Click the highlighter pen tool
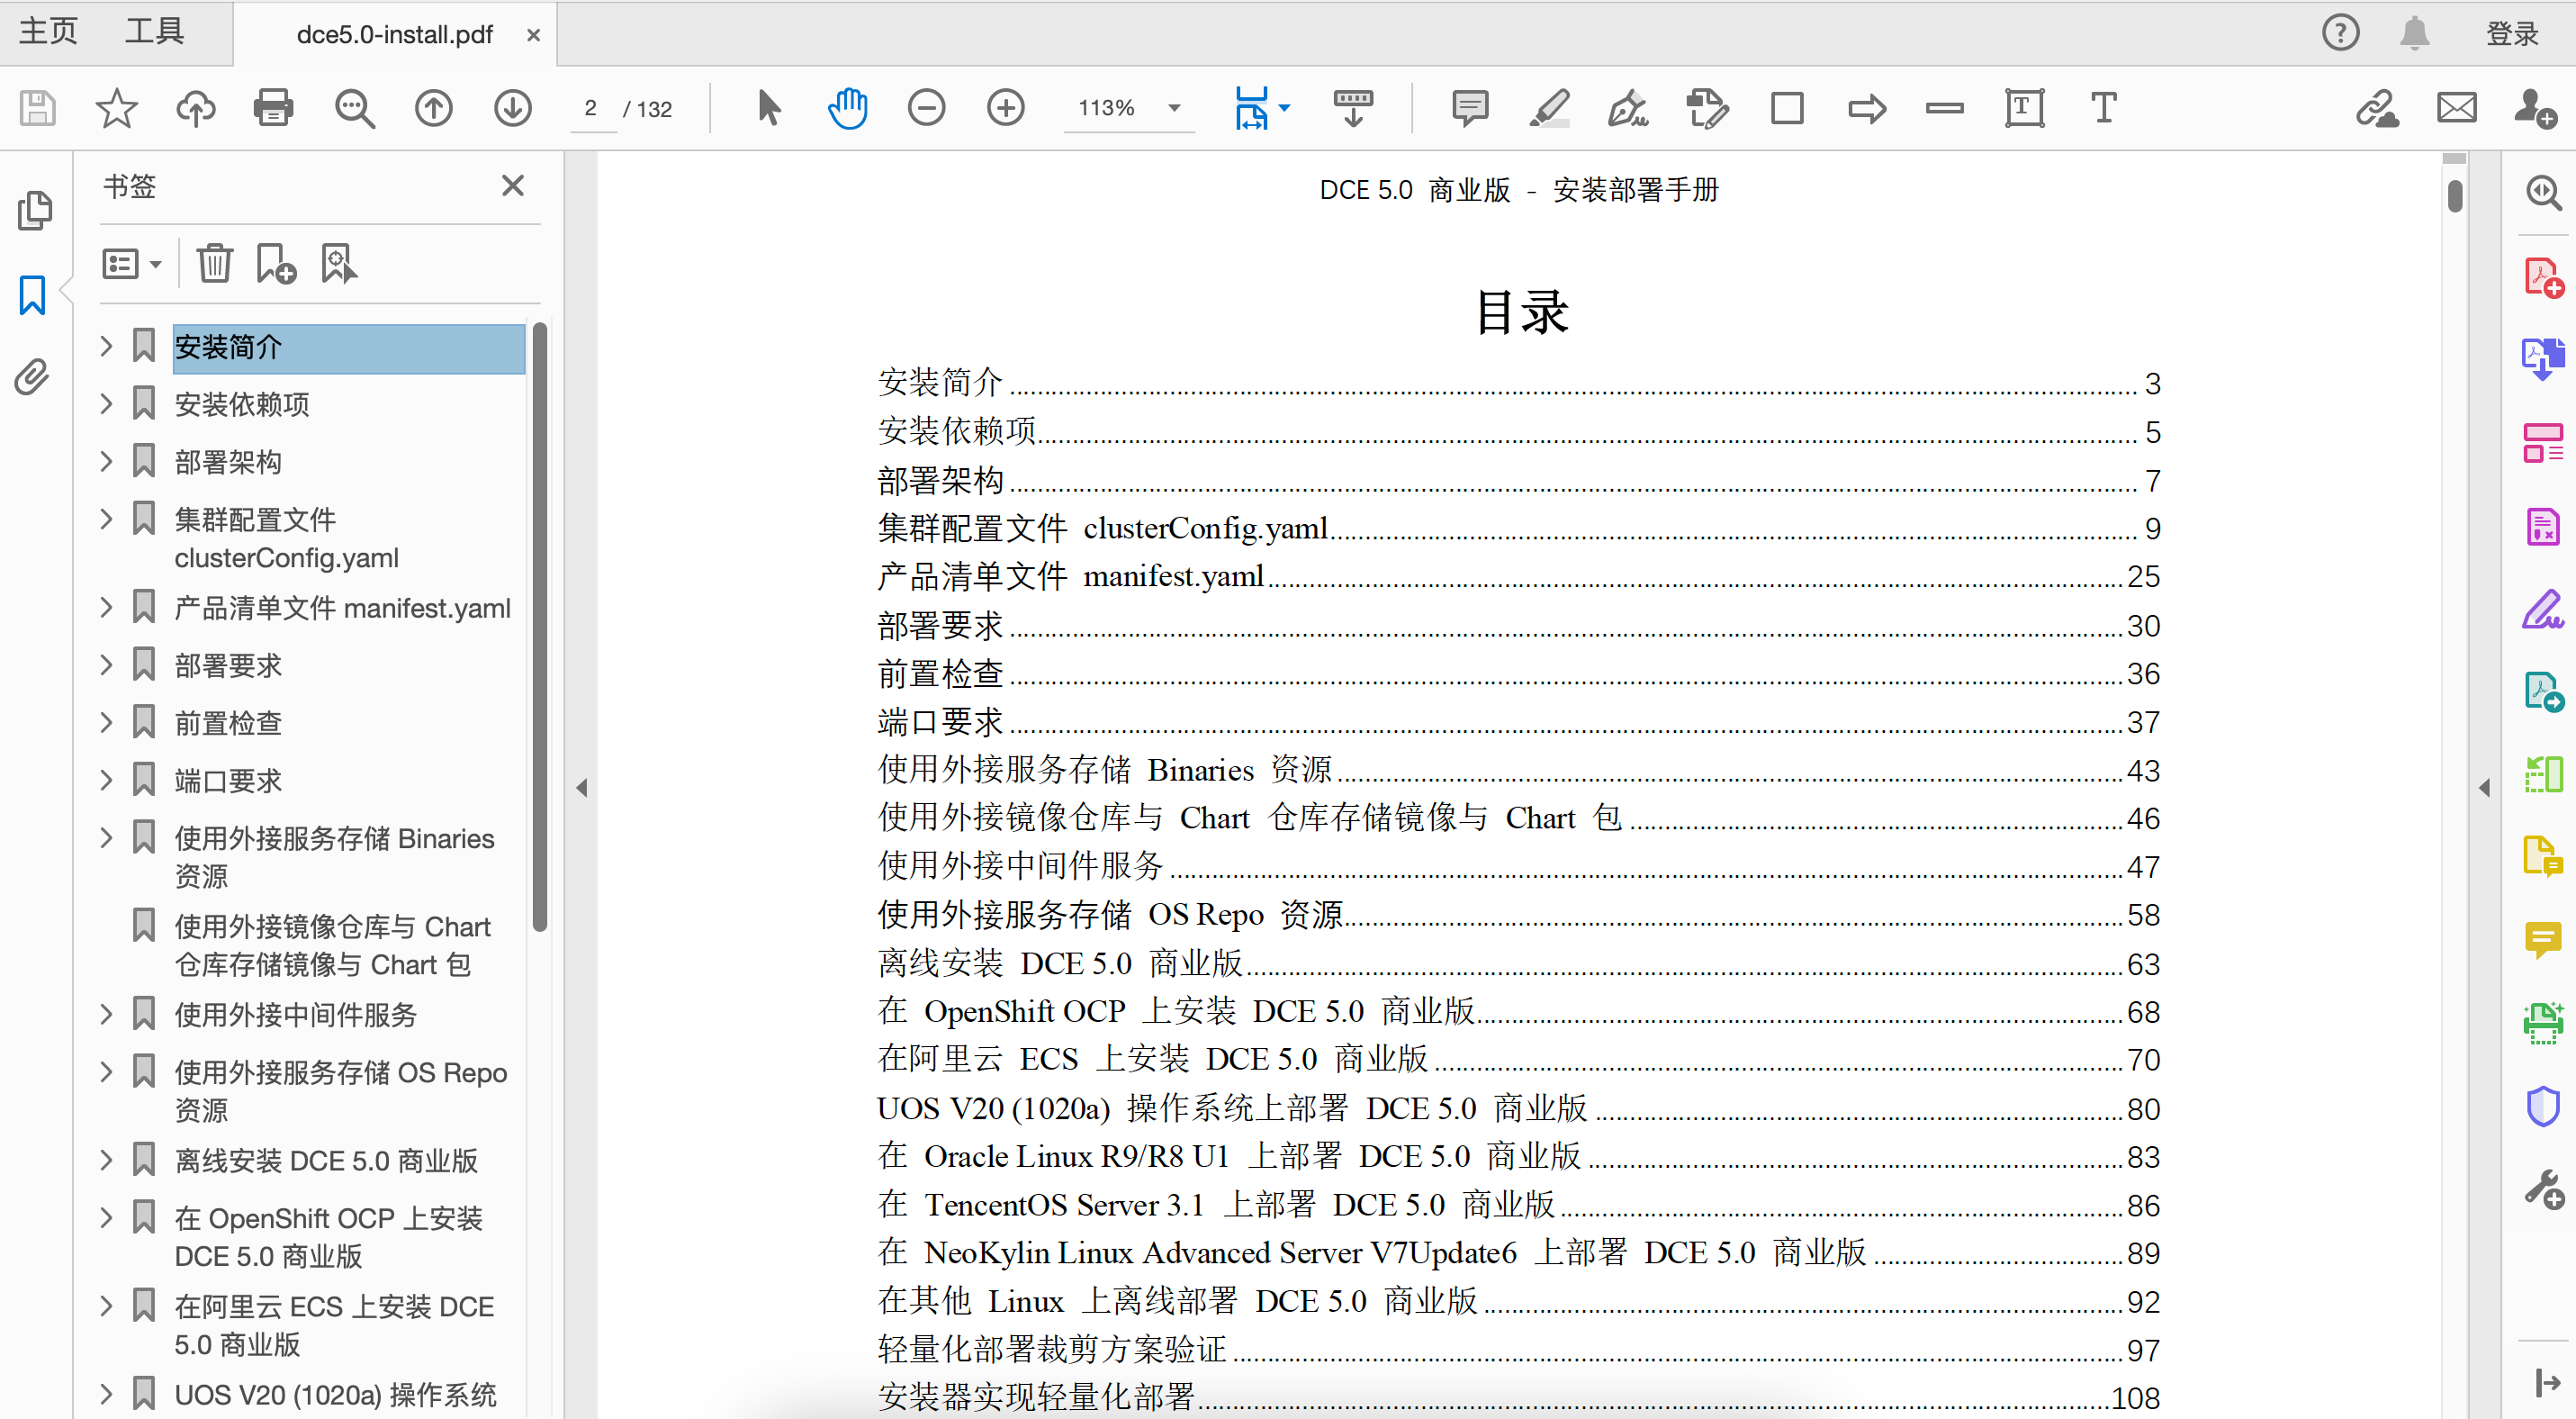Viewport: 2576px width, 1419px height. pyautogui.click(x=1549, y=108)
